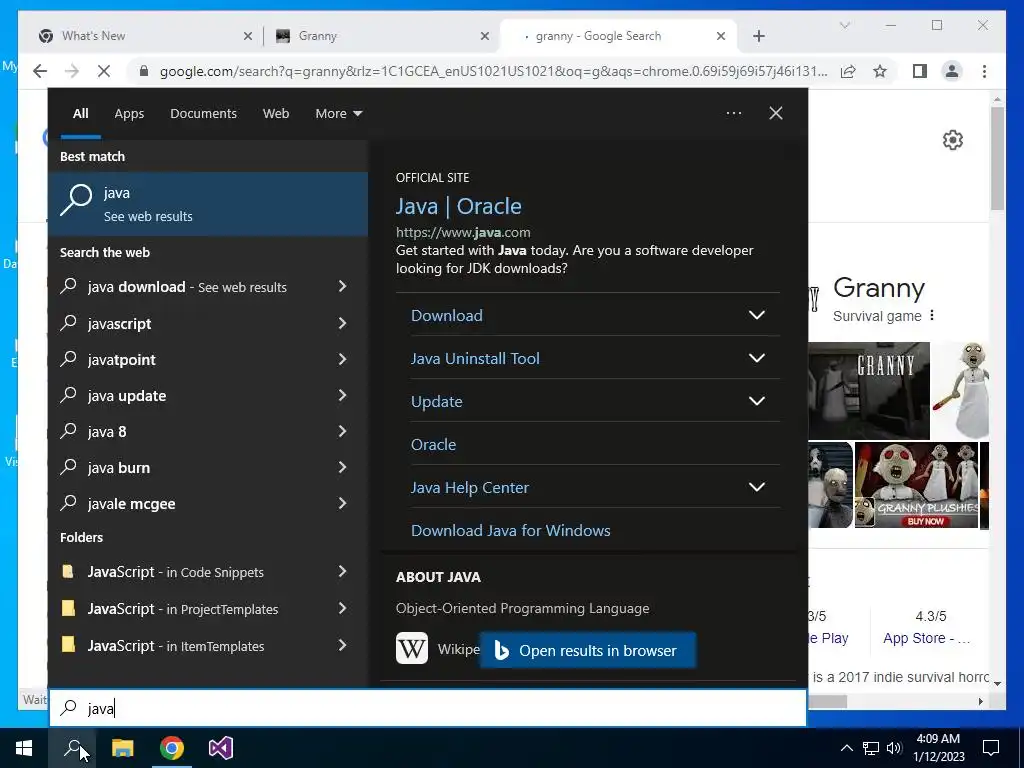Open the Windows Start menu

24,748
